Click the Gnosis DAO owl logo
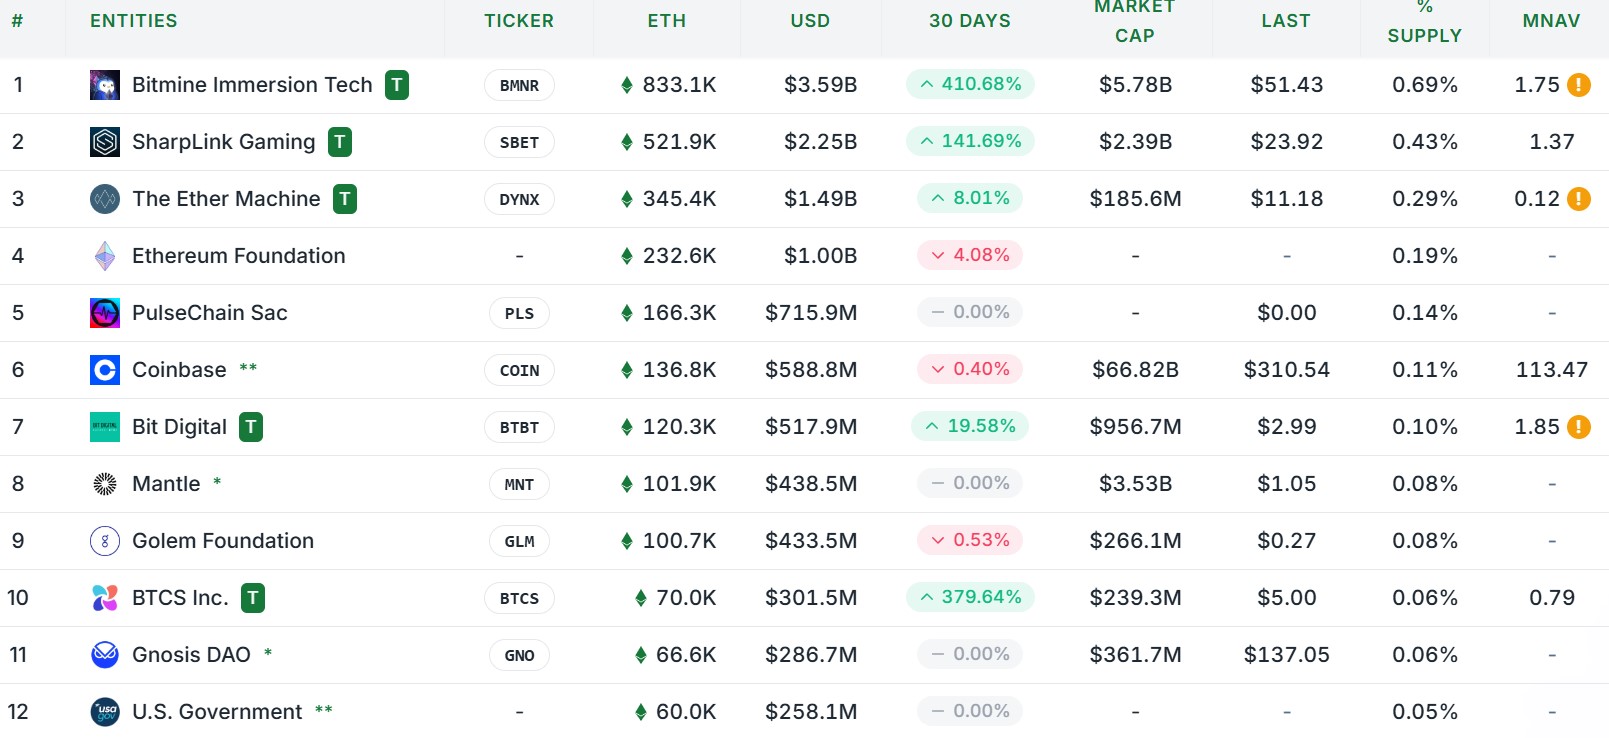Screen dimensions: 1609x738 pyautogui.click(x=104, y=655)
